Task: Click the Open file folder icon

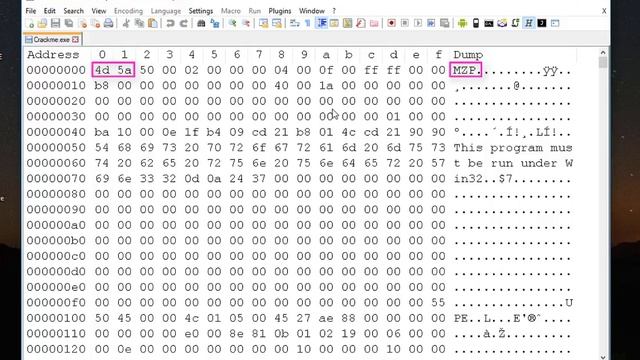Action: click(42, 24)
